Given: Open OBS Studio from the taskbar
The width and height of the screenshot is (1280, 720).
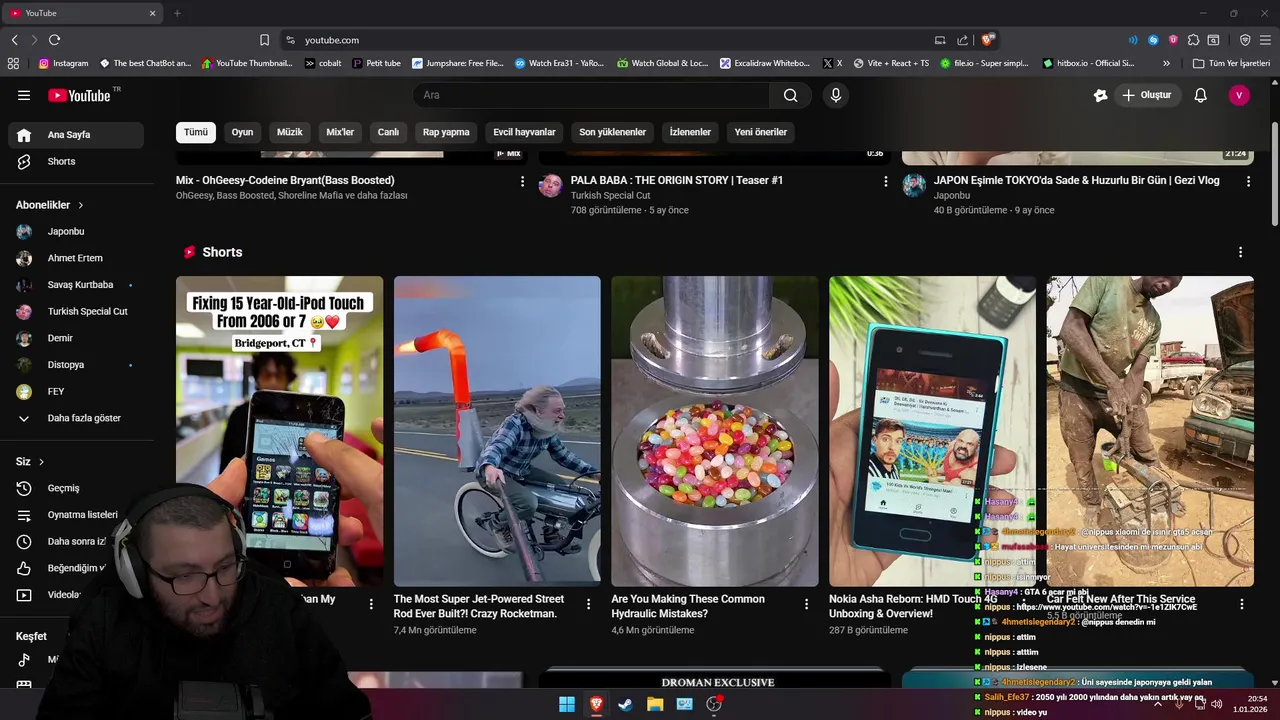Looking at the screenshot, I should point(714,704).
